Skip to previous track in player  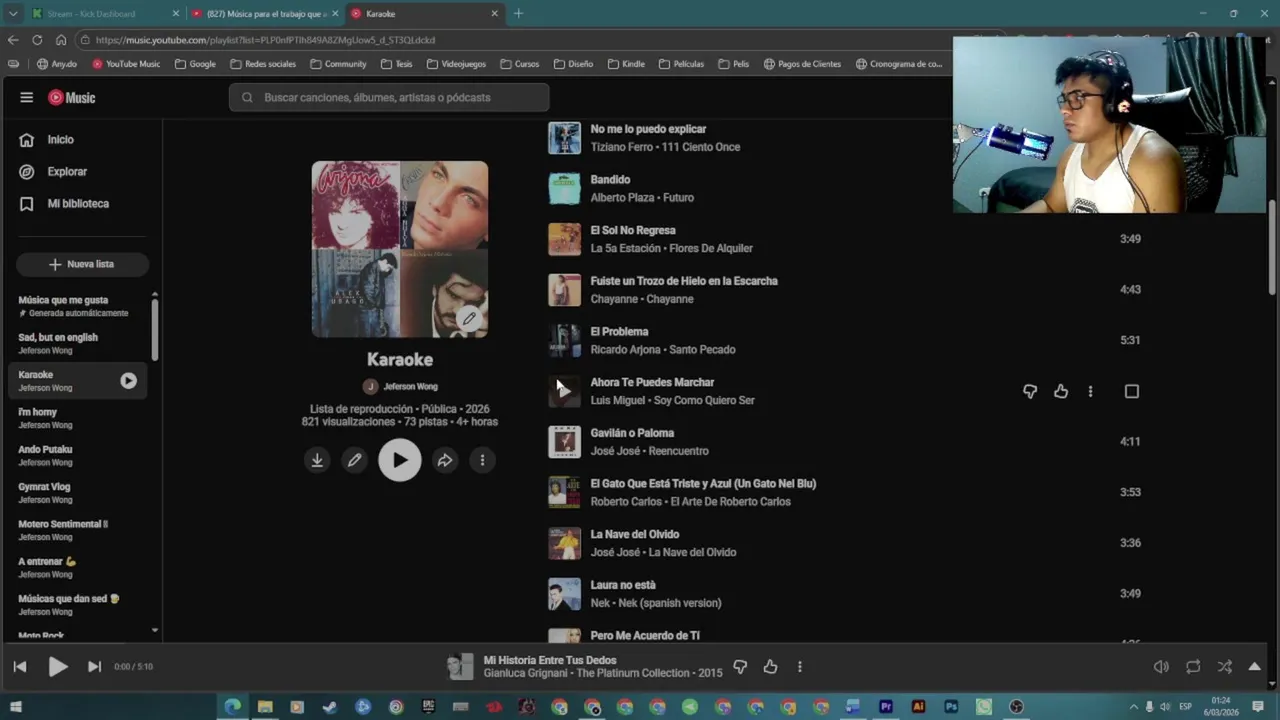(x=20, y=666)
